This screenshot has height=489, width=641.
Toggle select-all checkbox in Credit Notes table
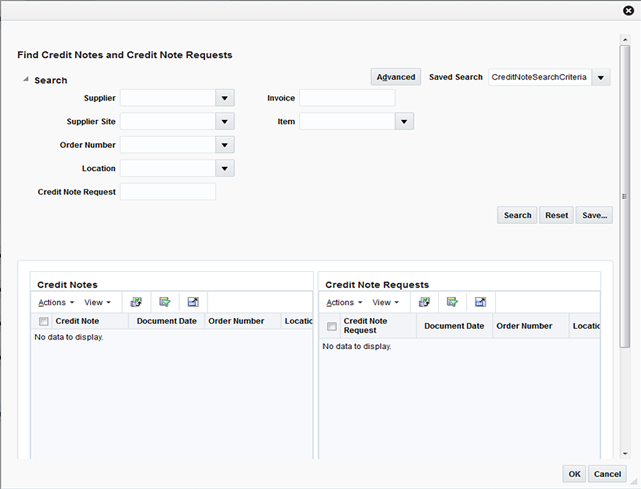click(x=43, y=321)
